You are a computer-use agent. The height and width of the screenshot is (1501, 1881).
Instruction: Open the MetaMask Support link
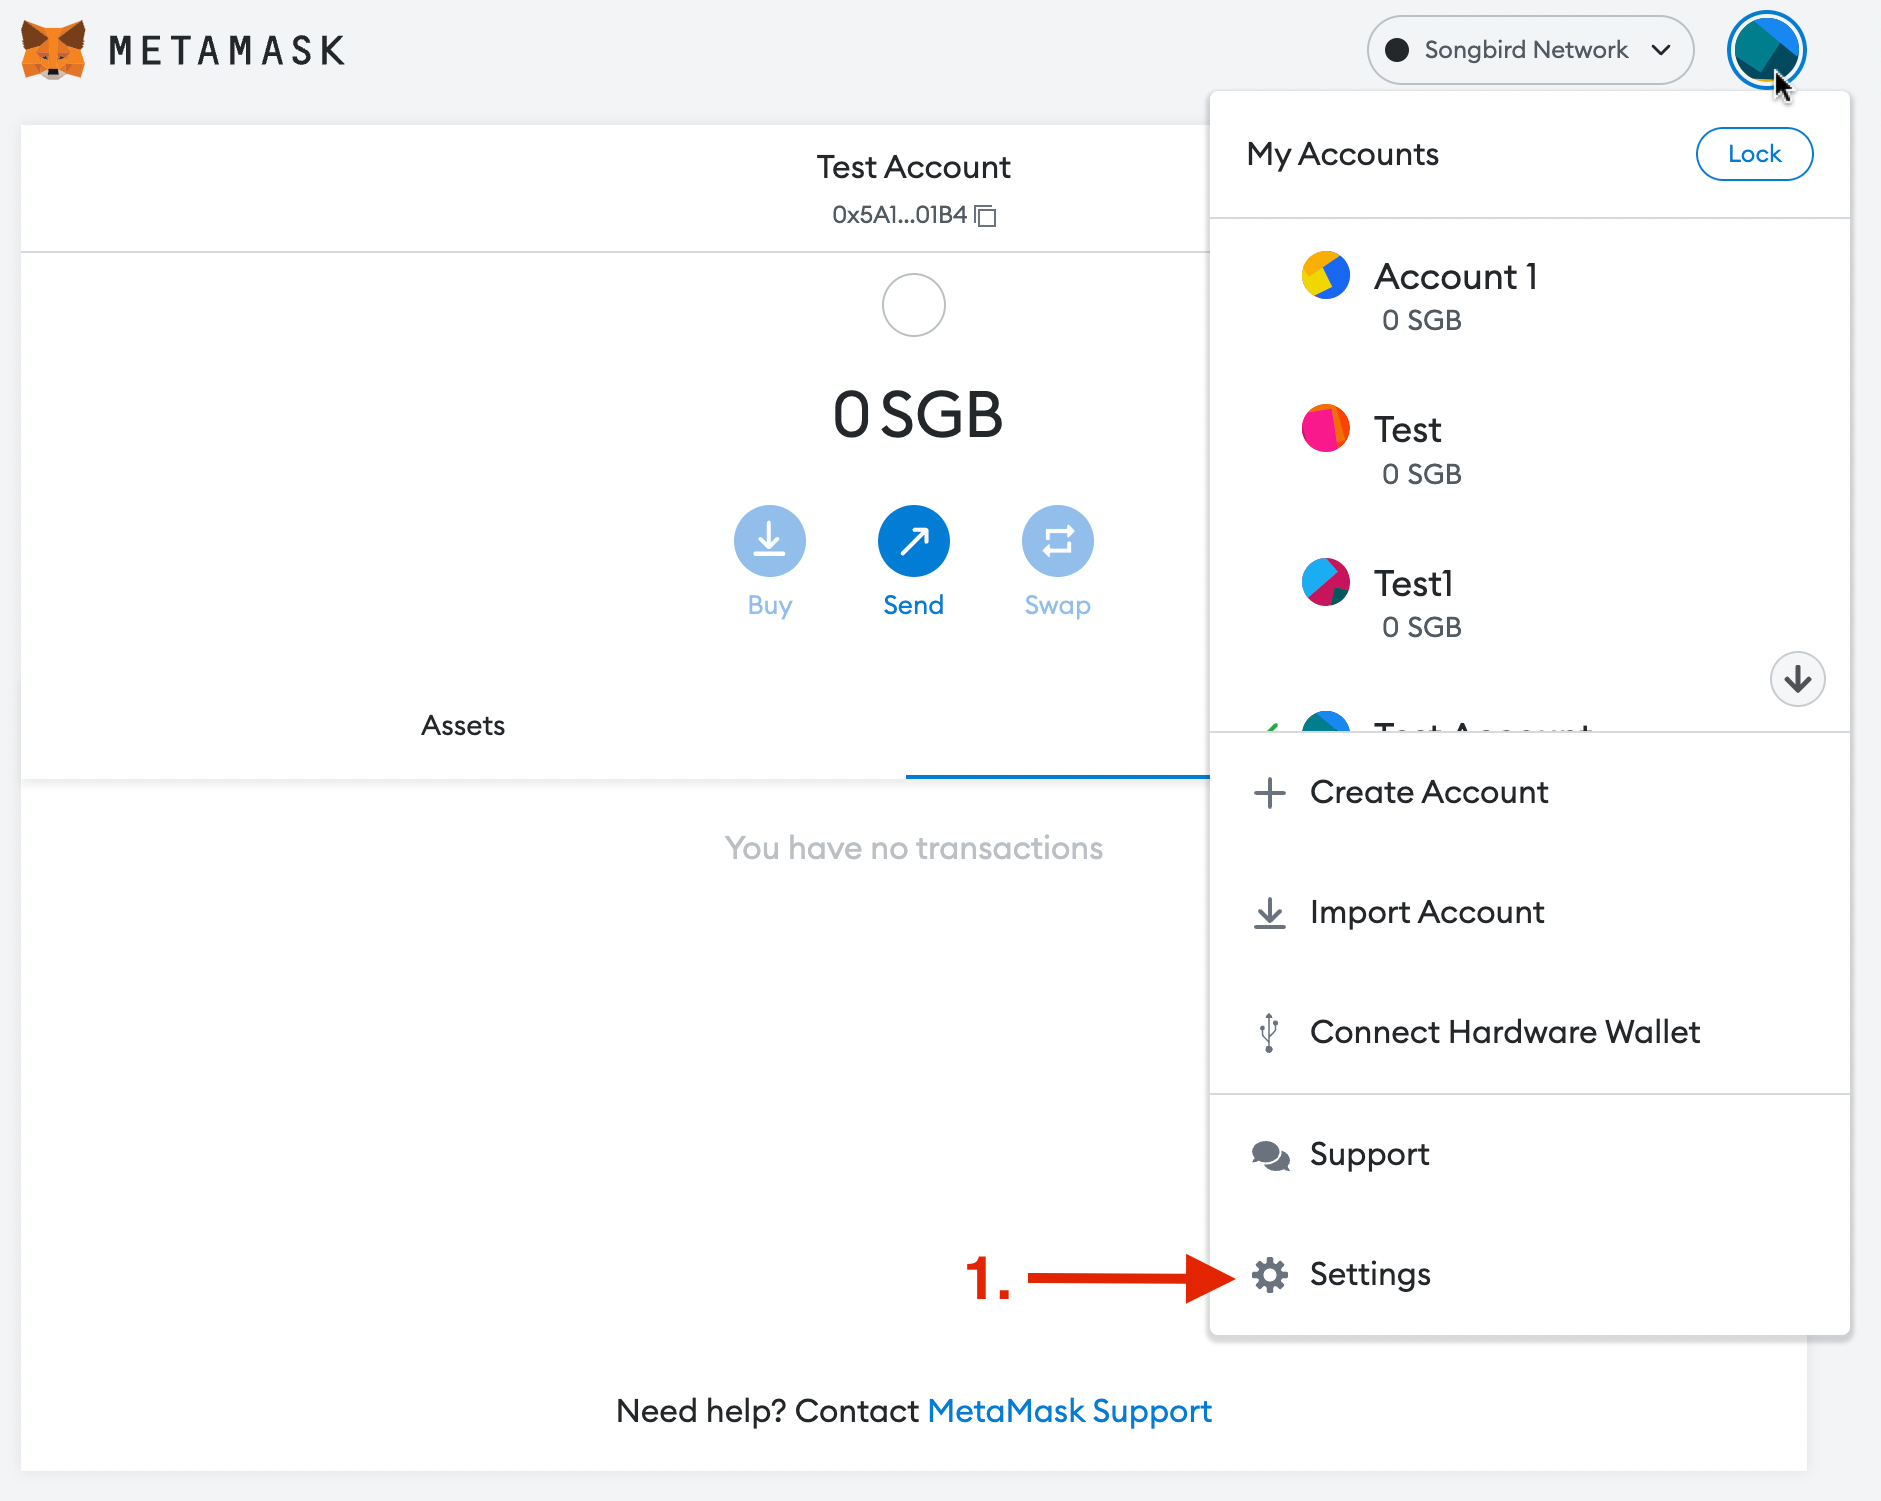tap(1069, 1411)
